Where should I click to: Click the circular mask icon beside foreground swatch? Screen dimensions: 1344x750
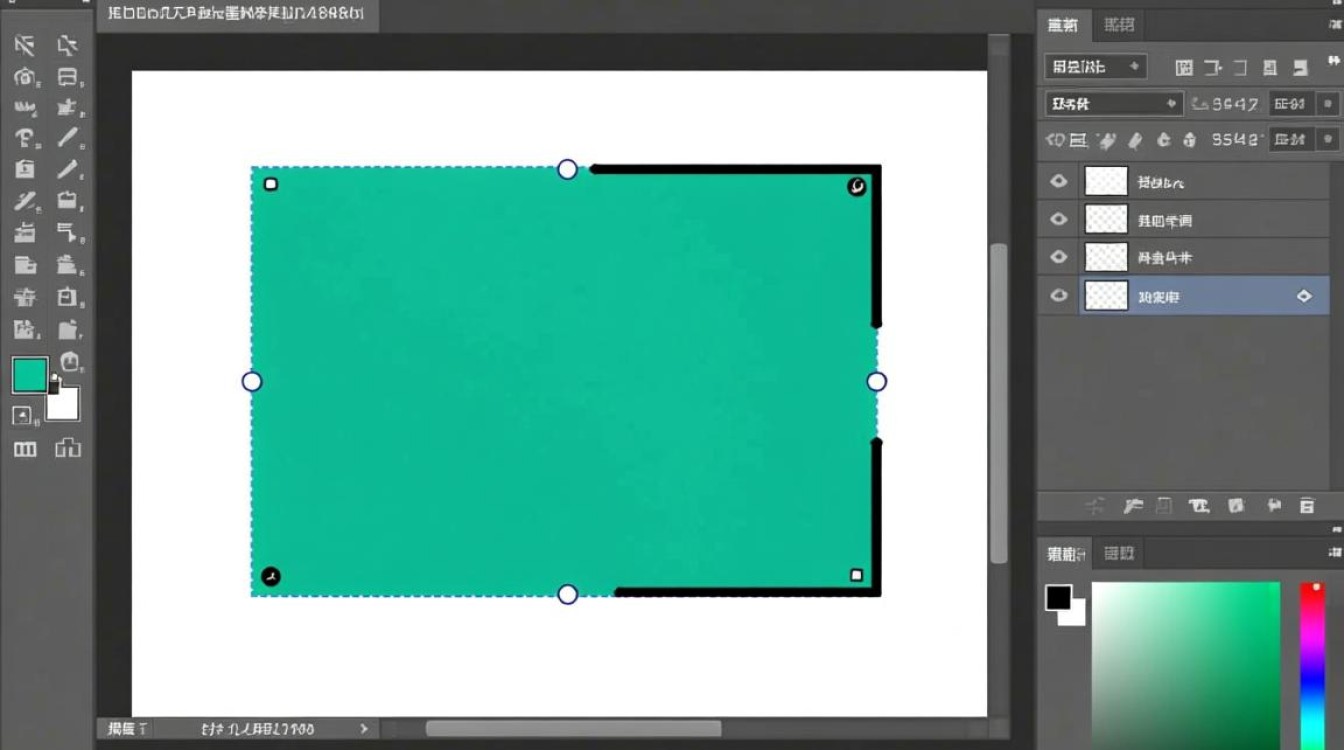pos(69,362)
